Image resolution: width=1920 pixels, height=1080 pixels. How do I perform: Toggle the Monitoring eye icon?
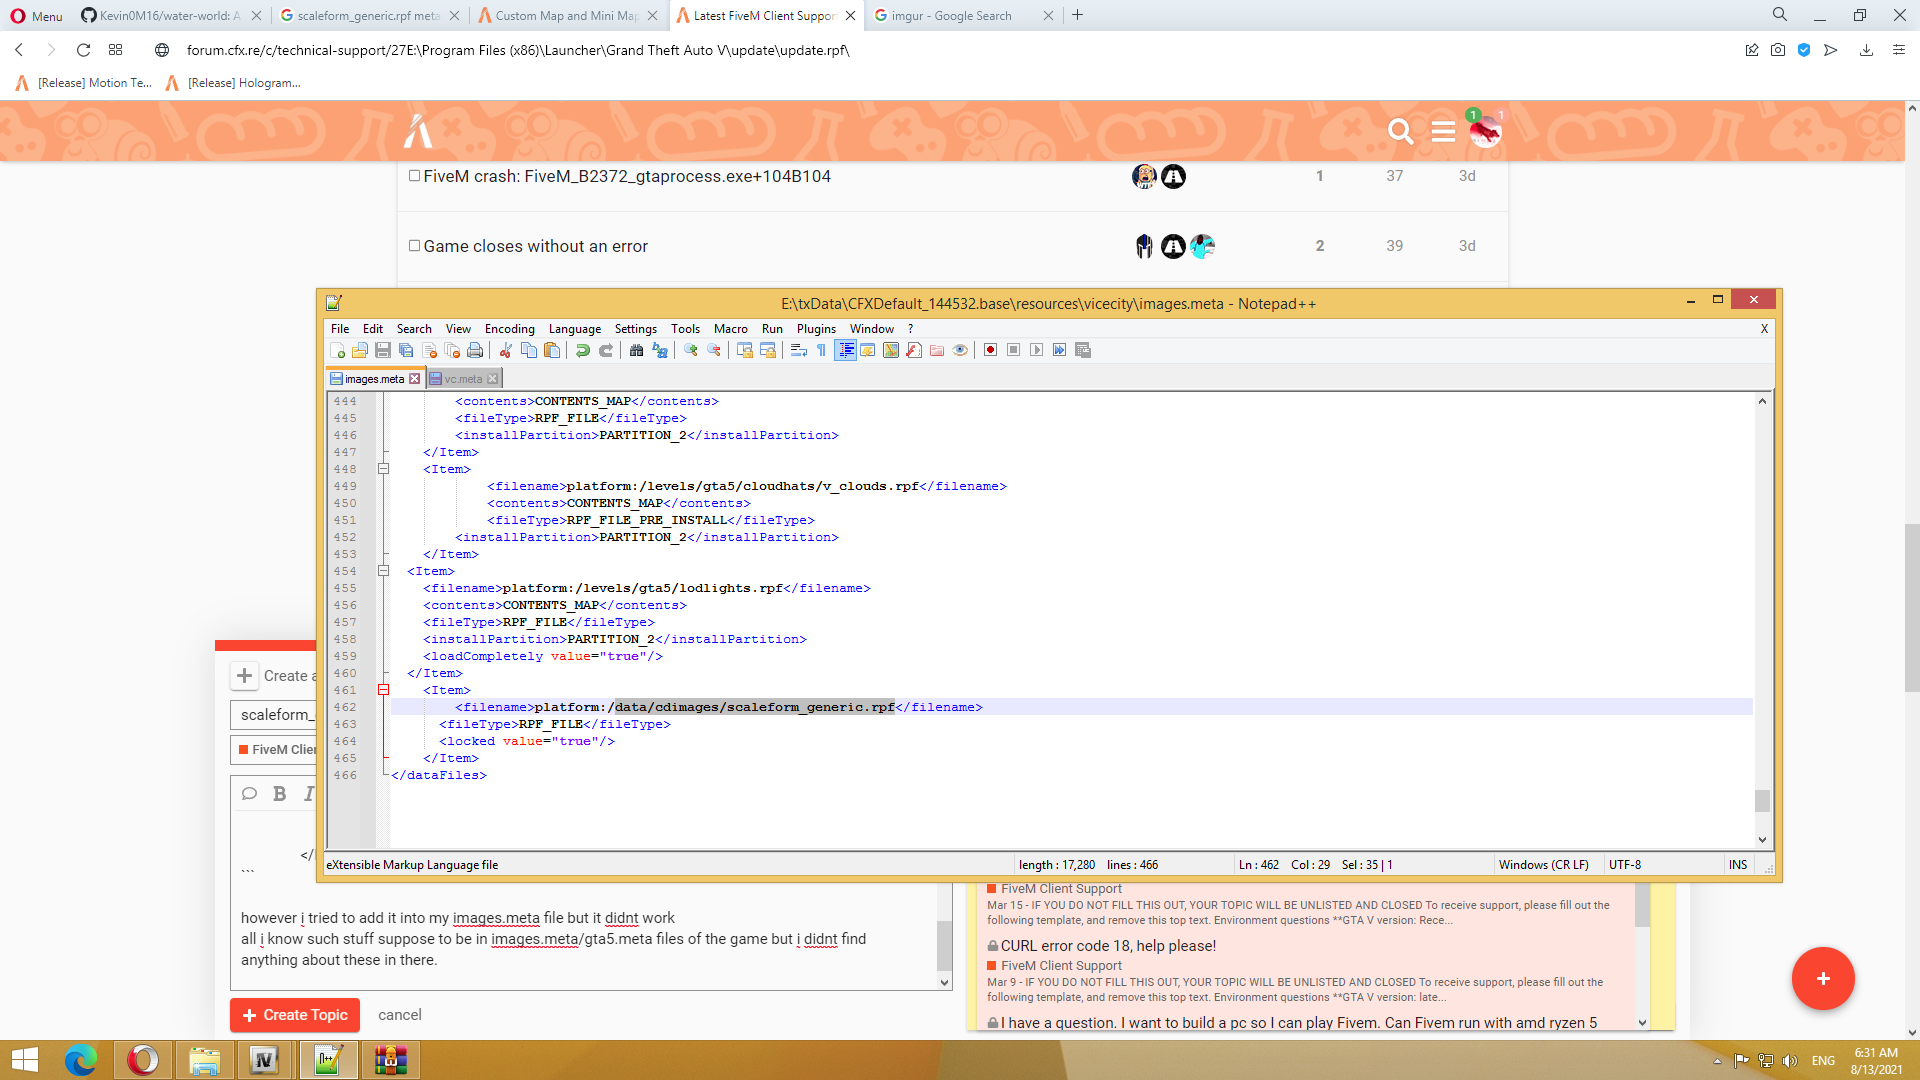coord(959,350)
